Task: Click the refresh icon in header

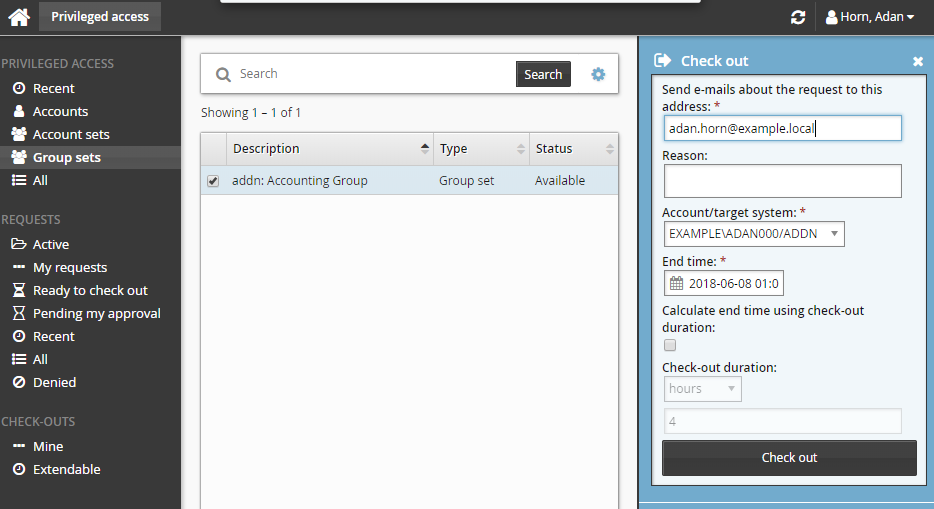Action: point(797,17)
